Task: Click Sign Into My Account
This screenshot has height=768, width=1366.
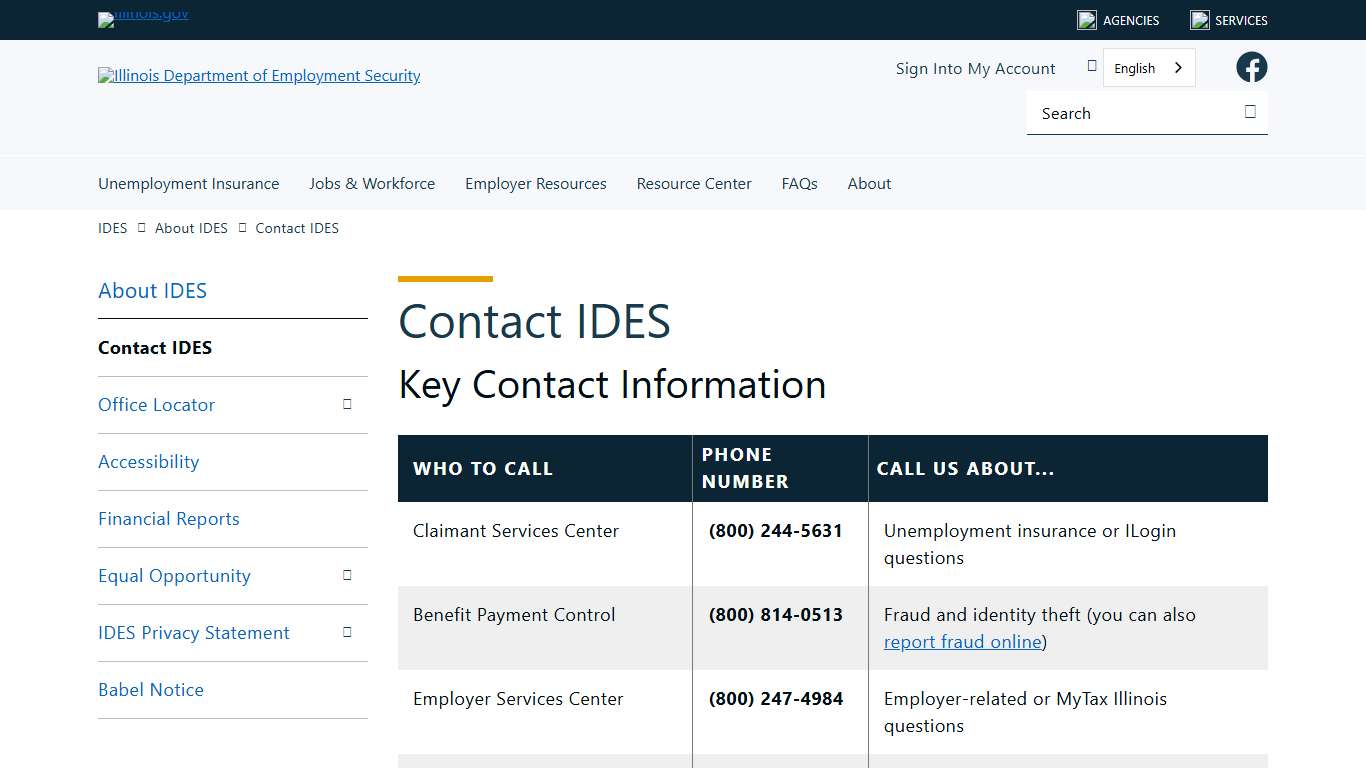Action: [x=975, y=68]
